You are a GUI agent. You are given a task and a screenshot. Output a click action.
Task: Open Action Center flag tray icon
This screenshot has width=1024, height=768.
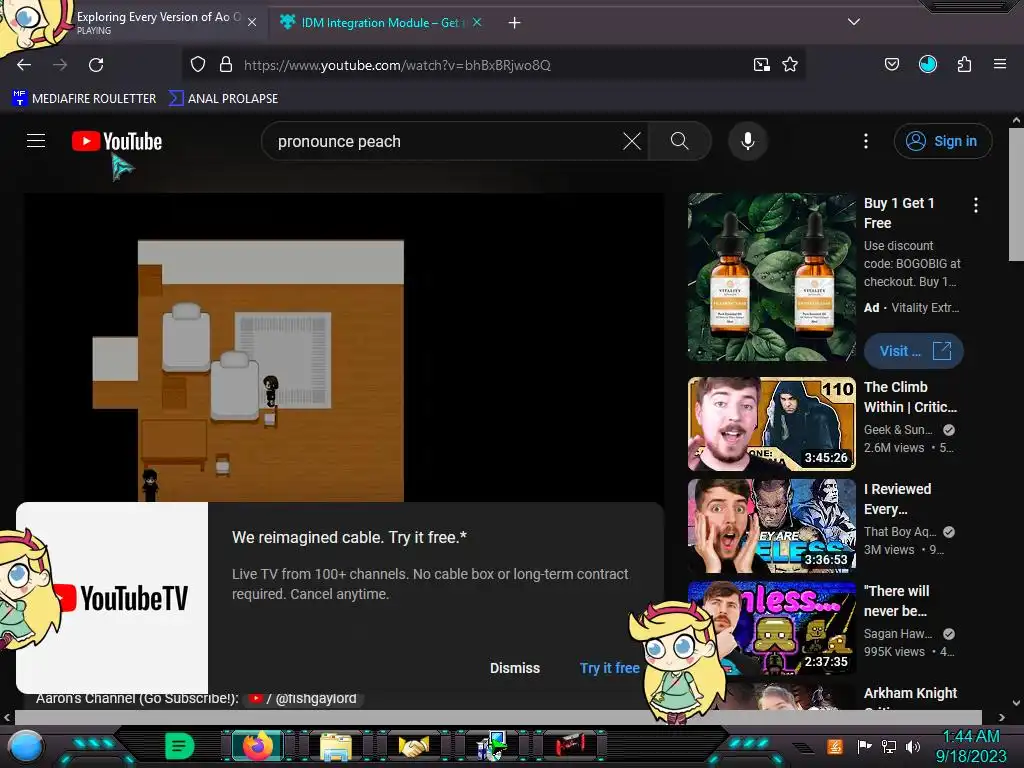[865, 746]
